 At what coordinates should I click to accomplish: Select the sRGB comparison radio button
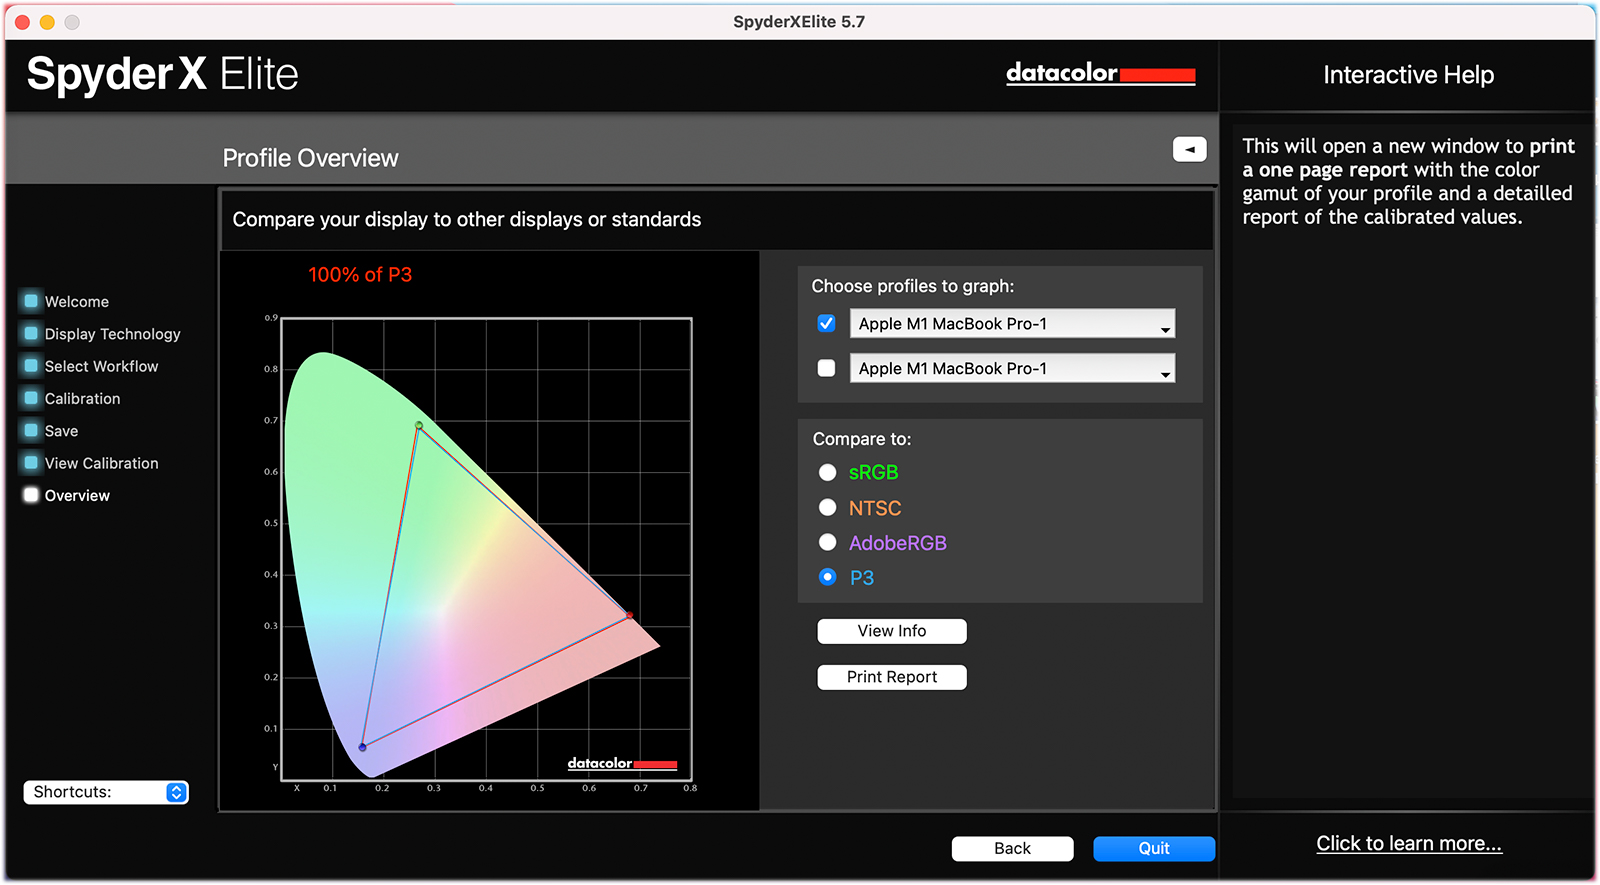pos(827,472)
